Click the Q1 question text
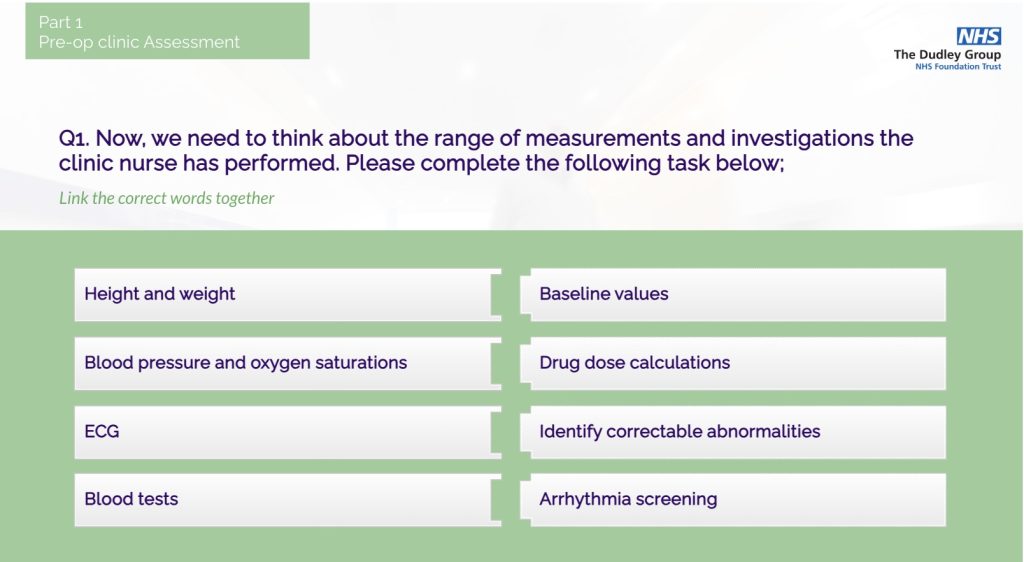This screenshot has width=1024, height=562. coord(486,150)
